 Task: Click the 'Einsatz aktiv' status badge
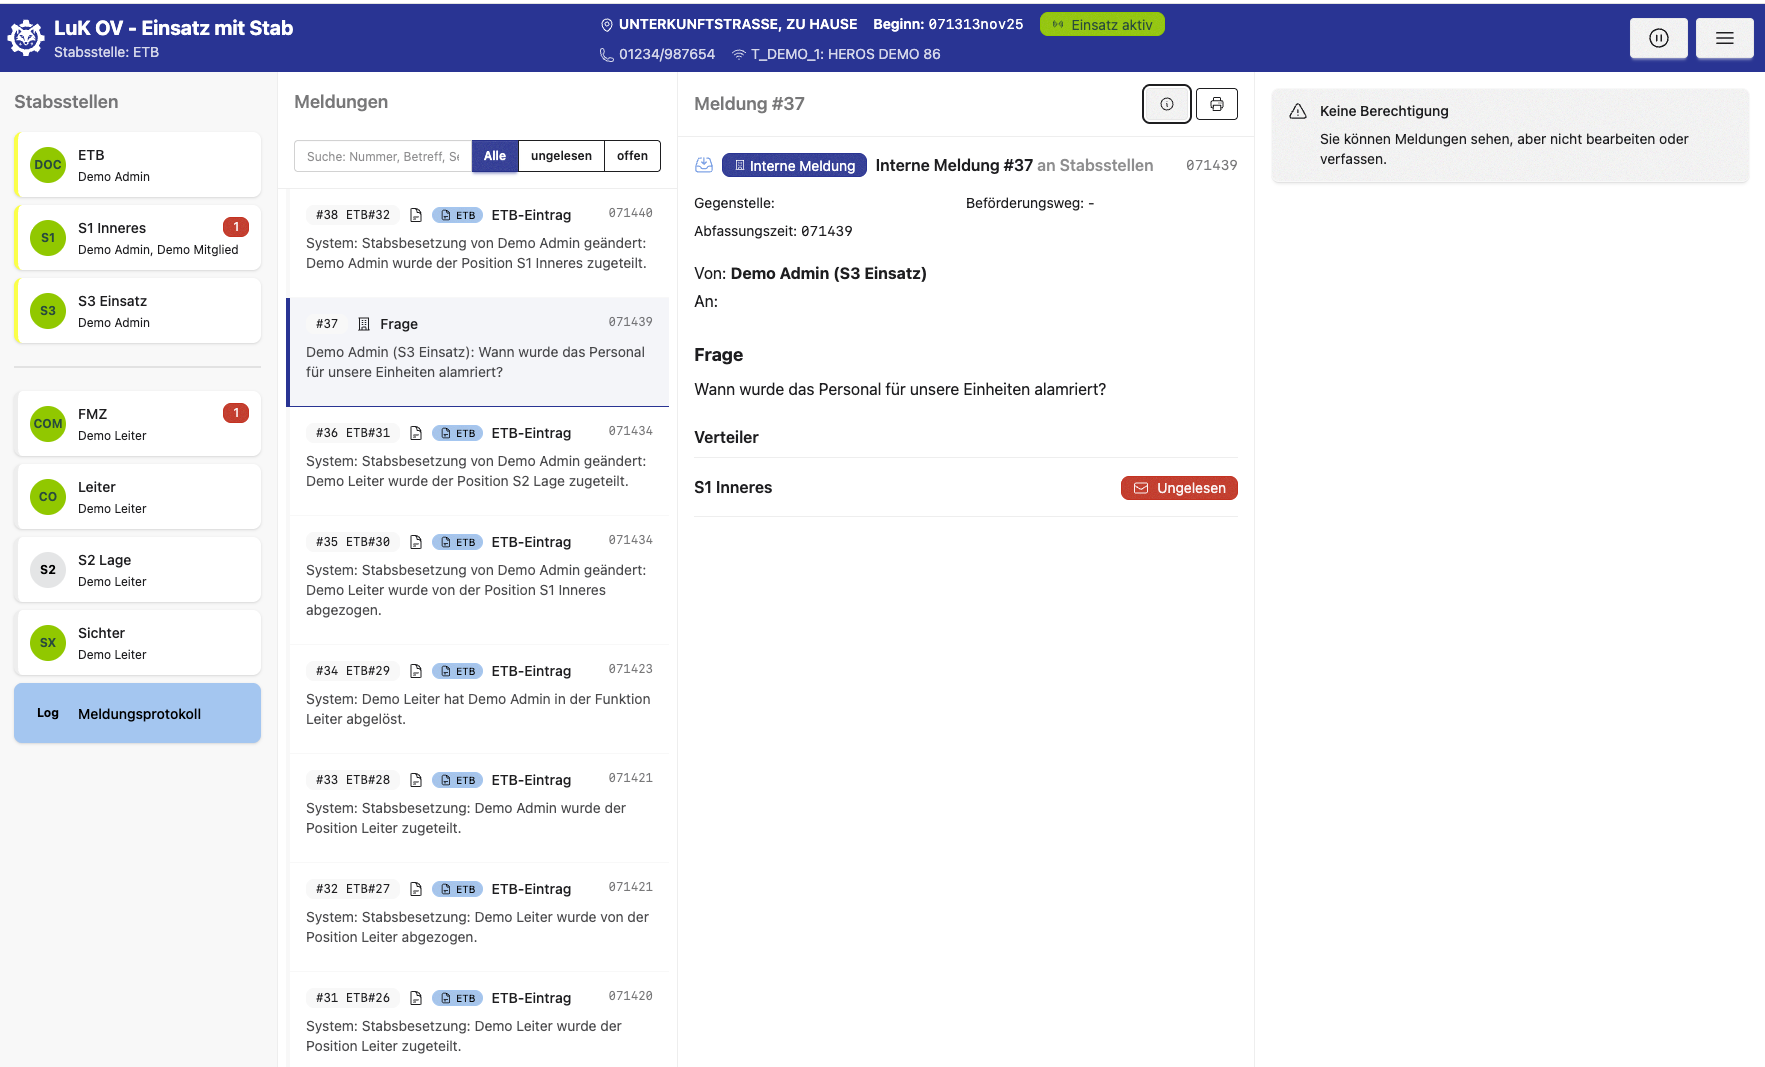point(1102,25)
